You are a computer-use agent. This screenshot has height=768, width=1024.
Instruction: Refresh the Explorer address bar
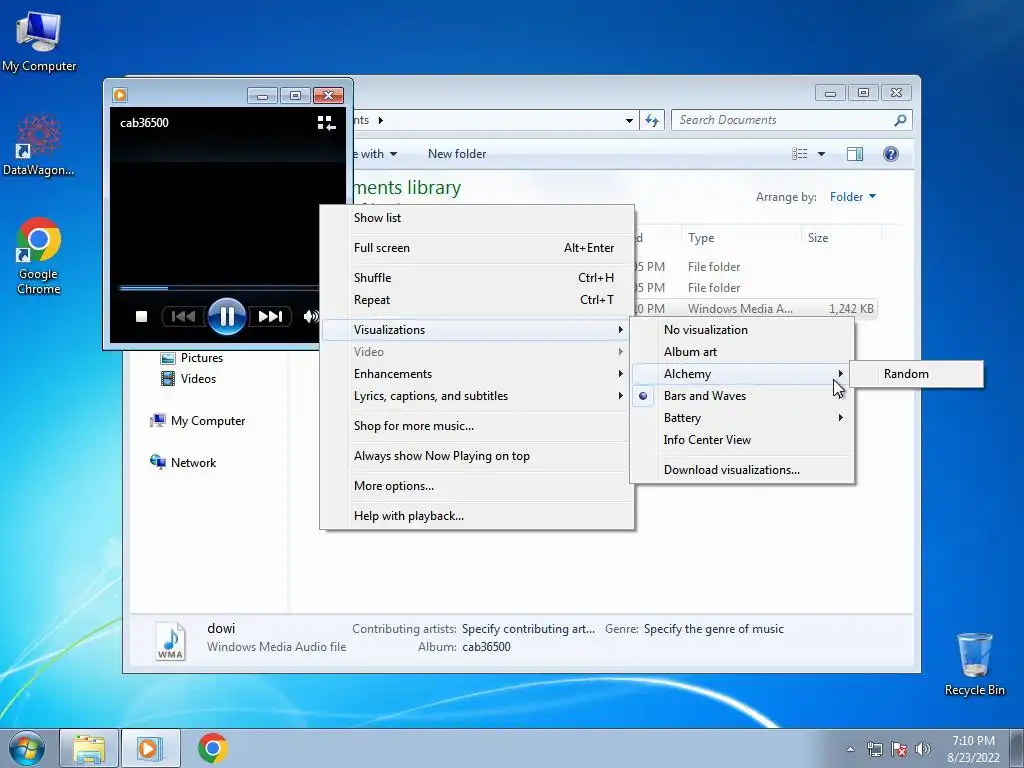[652, 120]
